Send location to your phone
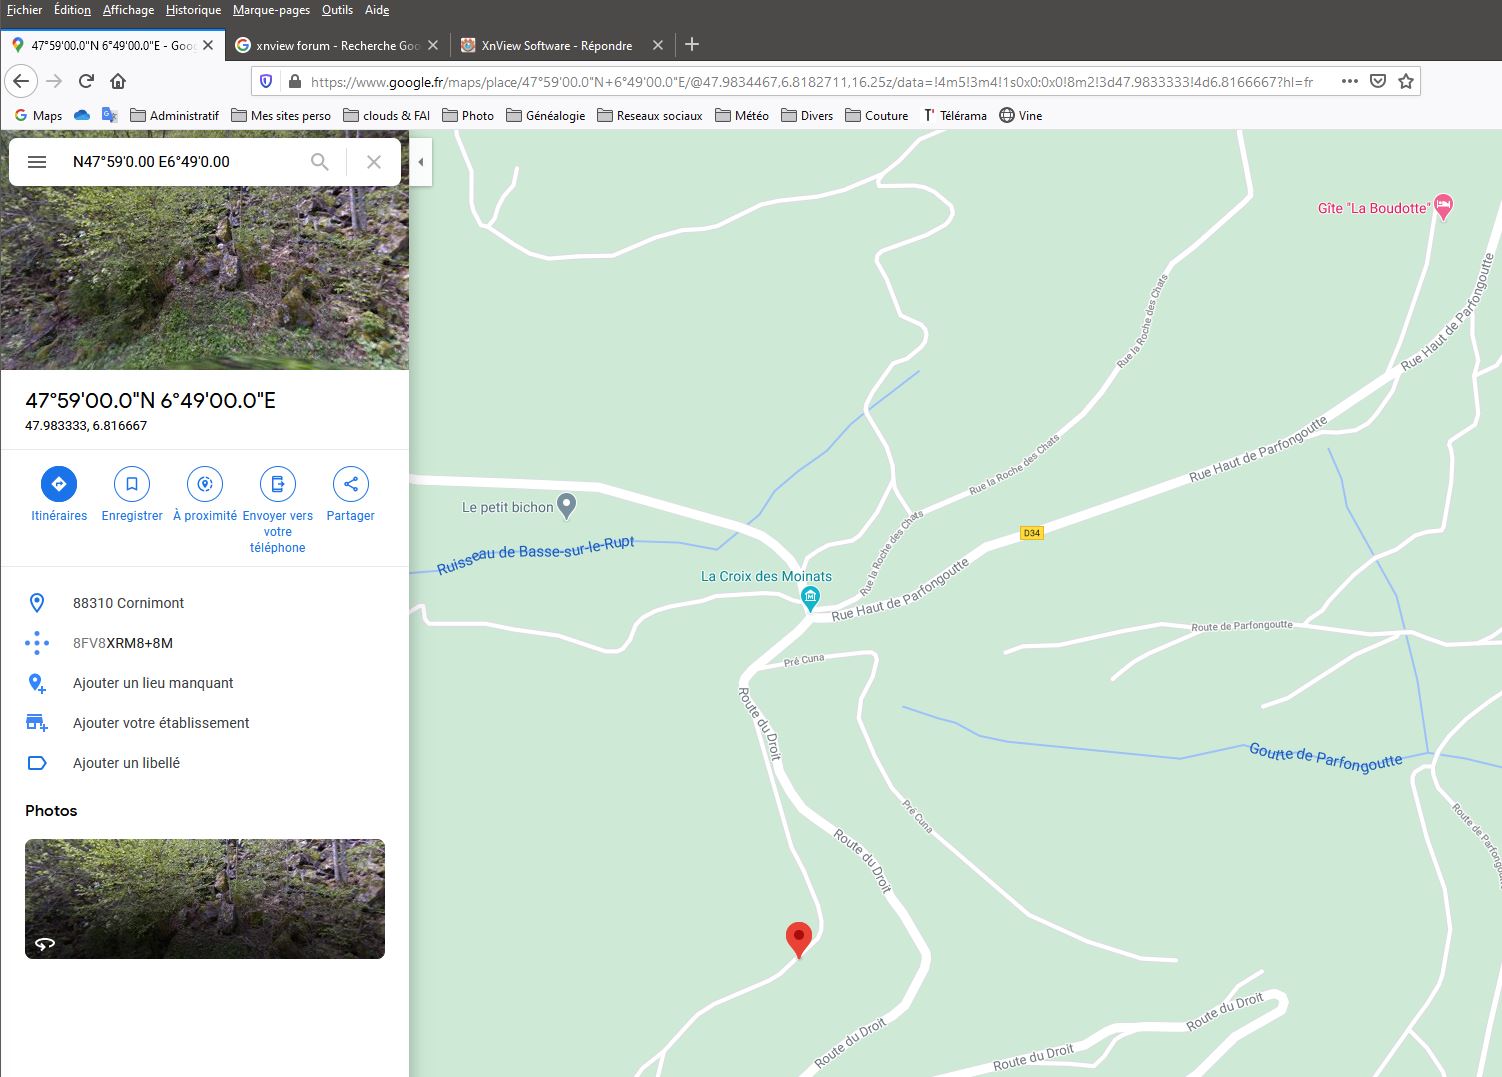Image resolution: width=1502 pixels, height=1077 pixels. (x=278, y=510)
